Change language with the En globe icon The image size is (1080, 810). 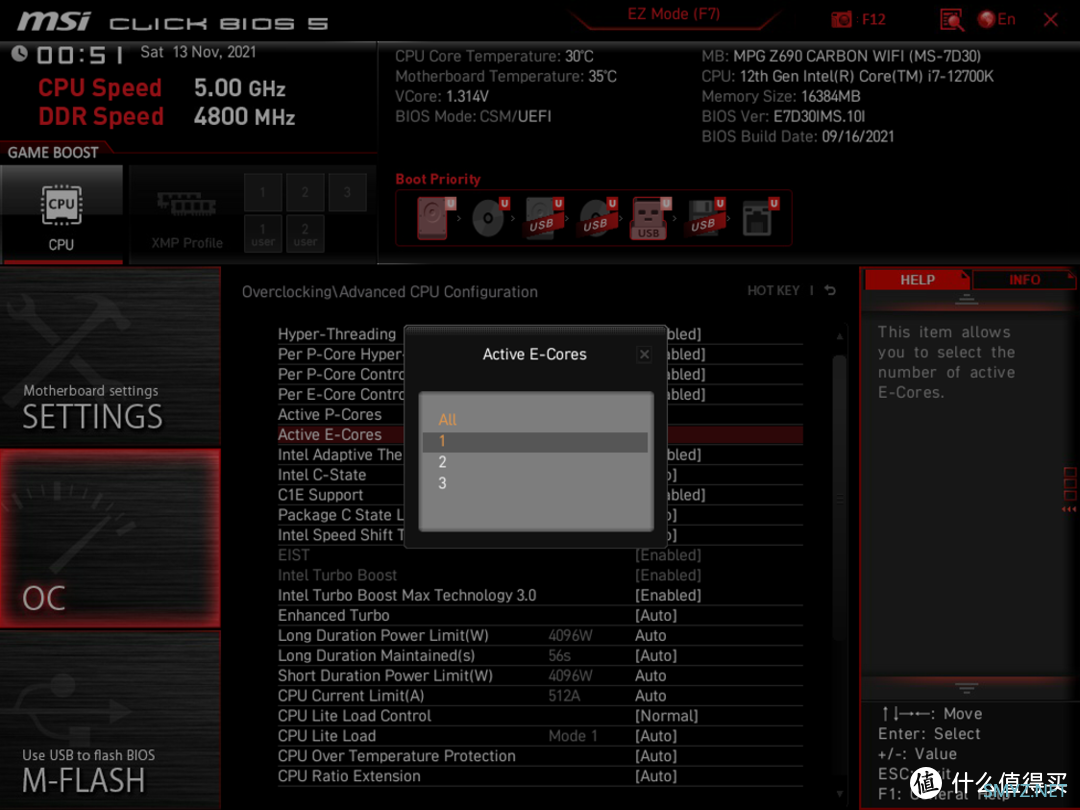pyautogui.click(x=996, y=19)
